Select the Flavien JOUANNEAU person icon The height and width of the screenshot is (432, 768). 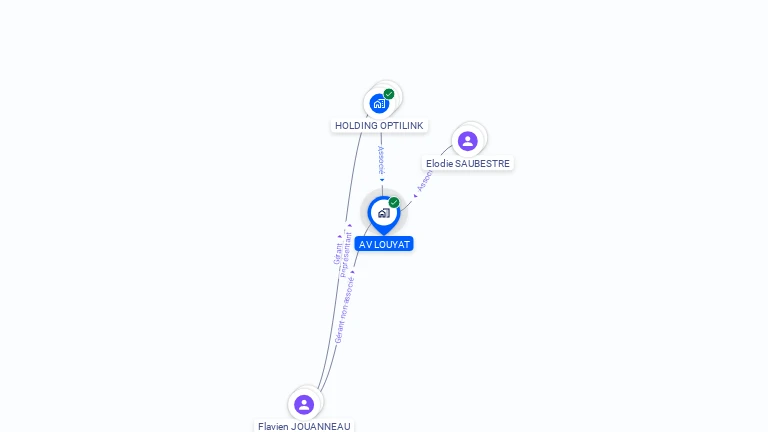point(304,405)
